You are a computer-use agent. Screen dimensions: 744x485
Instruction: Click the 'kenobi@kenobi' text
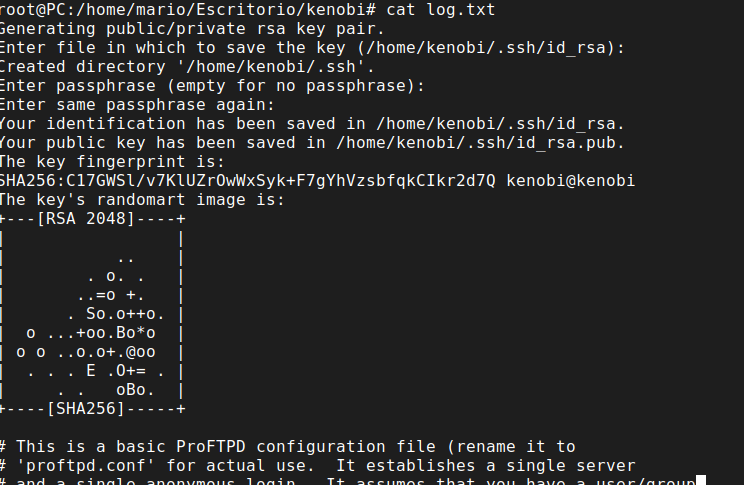point(570,181)
